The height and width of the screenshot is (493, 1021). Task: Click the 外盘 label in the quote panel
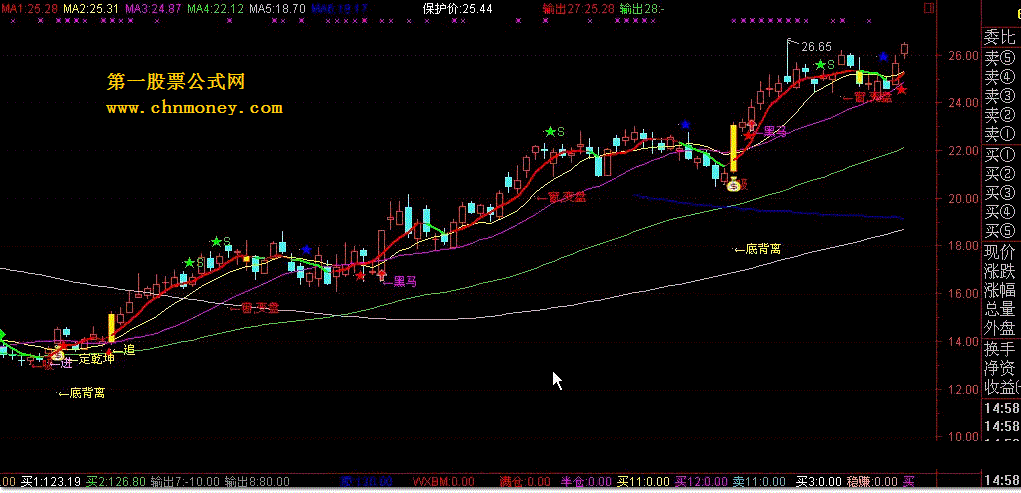[x=1000, y=327]
